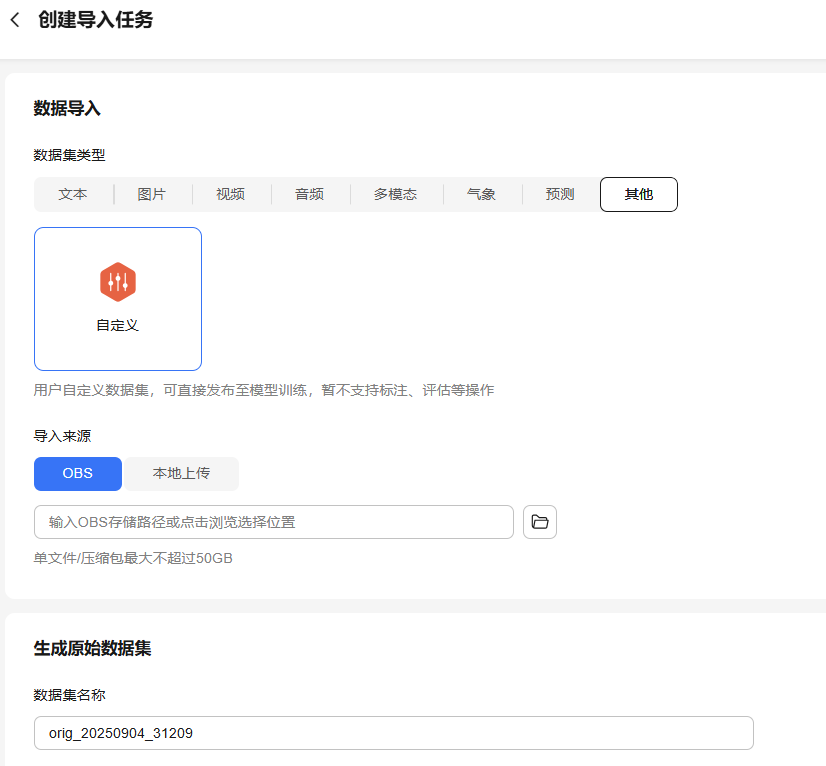
Task: Switch to the 图片 dataset type
Action: [151, 194]
